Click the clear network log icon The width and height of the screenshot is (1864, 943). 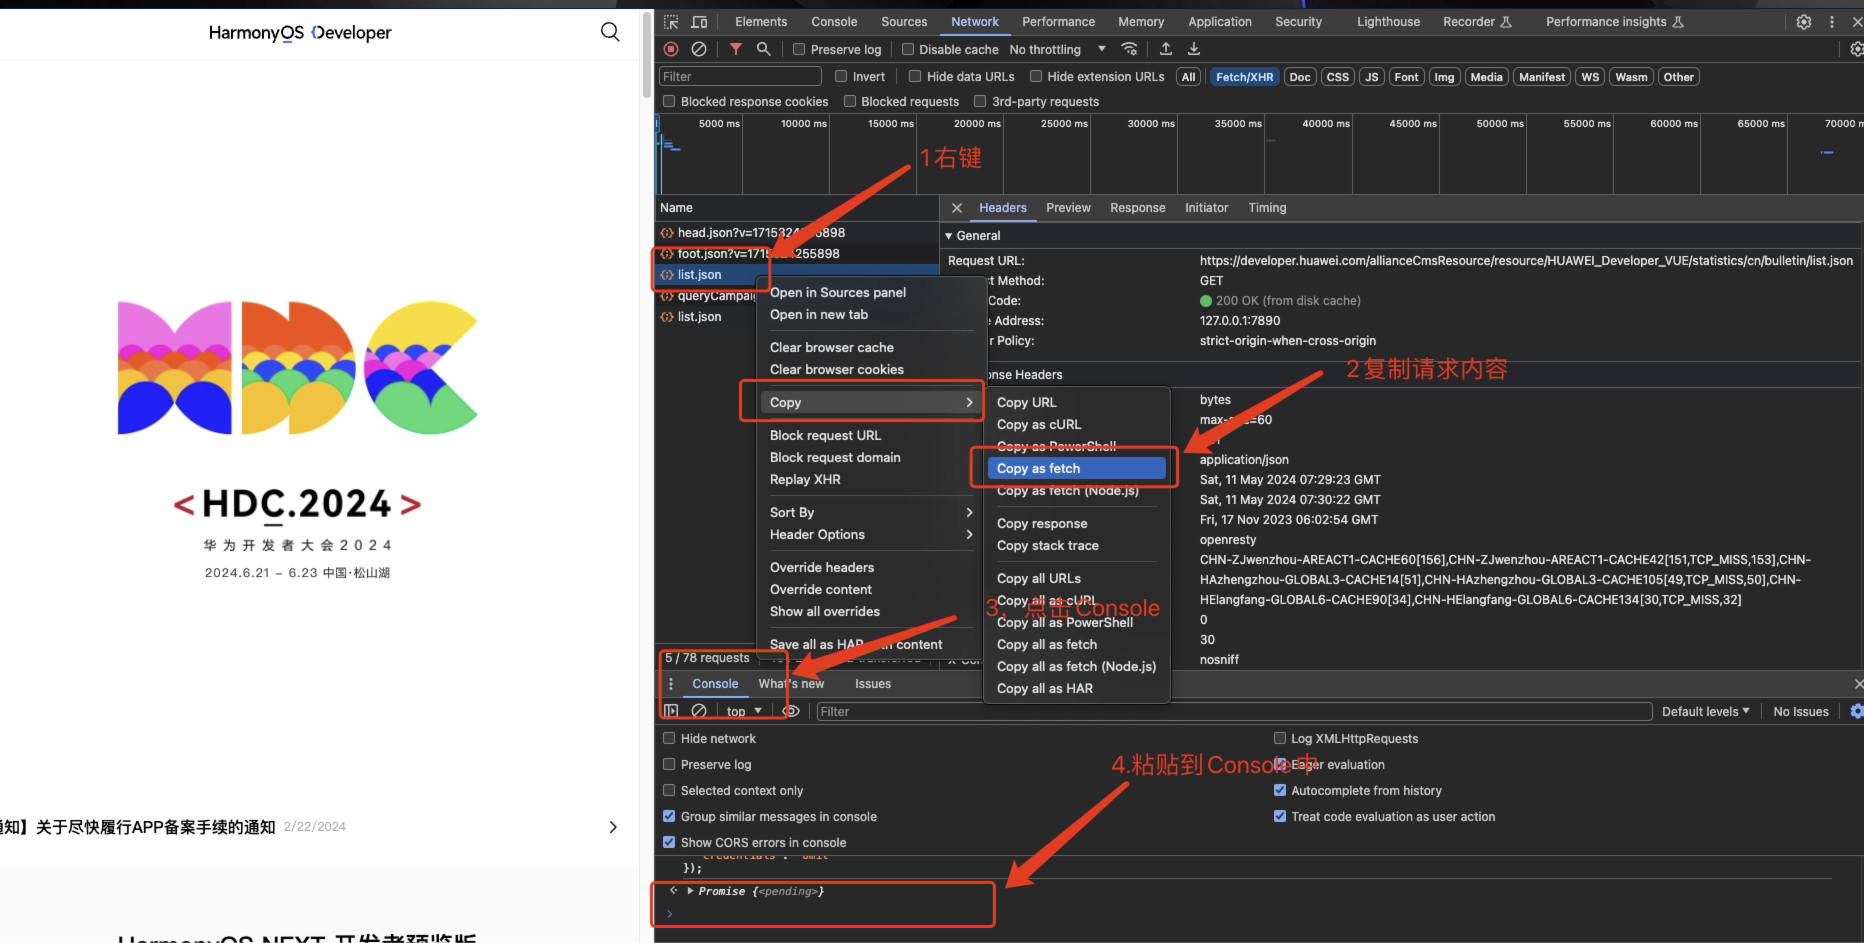click(699, 49)
